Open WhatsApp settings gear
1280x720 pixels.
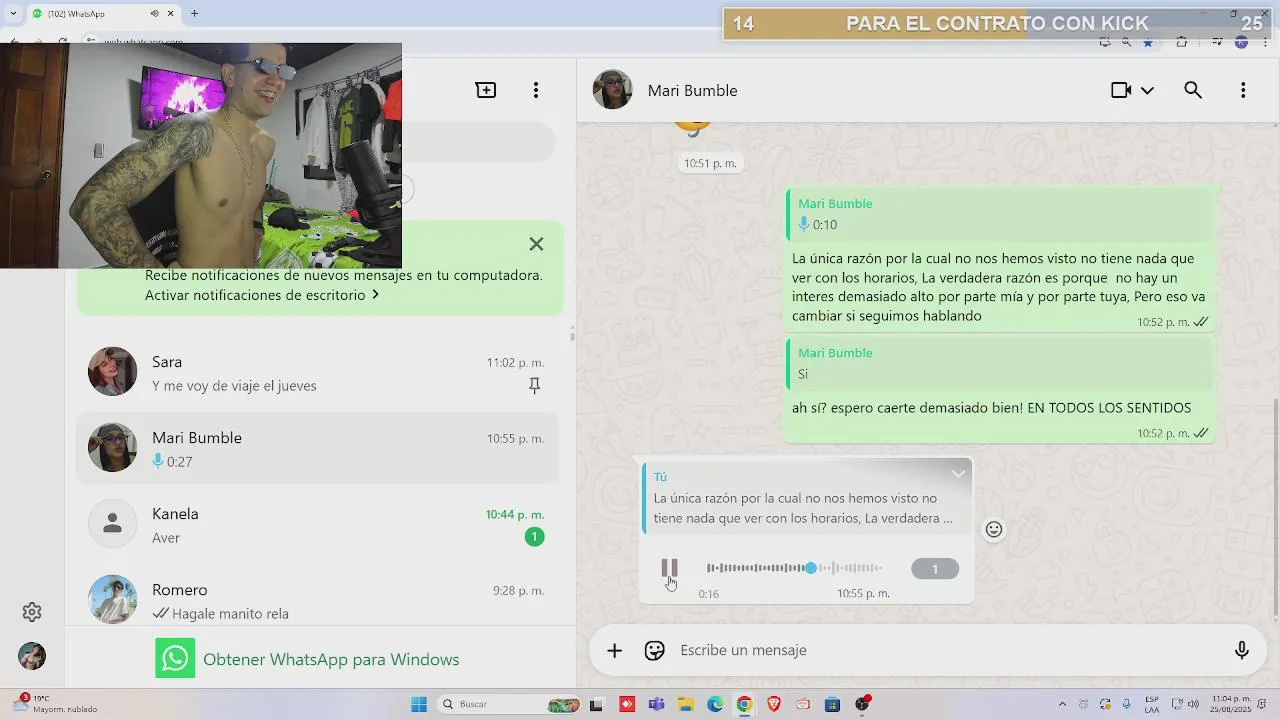point(32,612)
